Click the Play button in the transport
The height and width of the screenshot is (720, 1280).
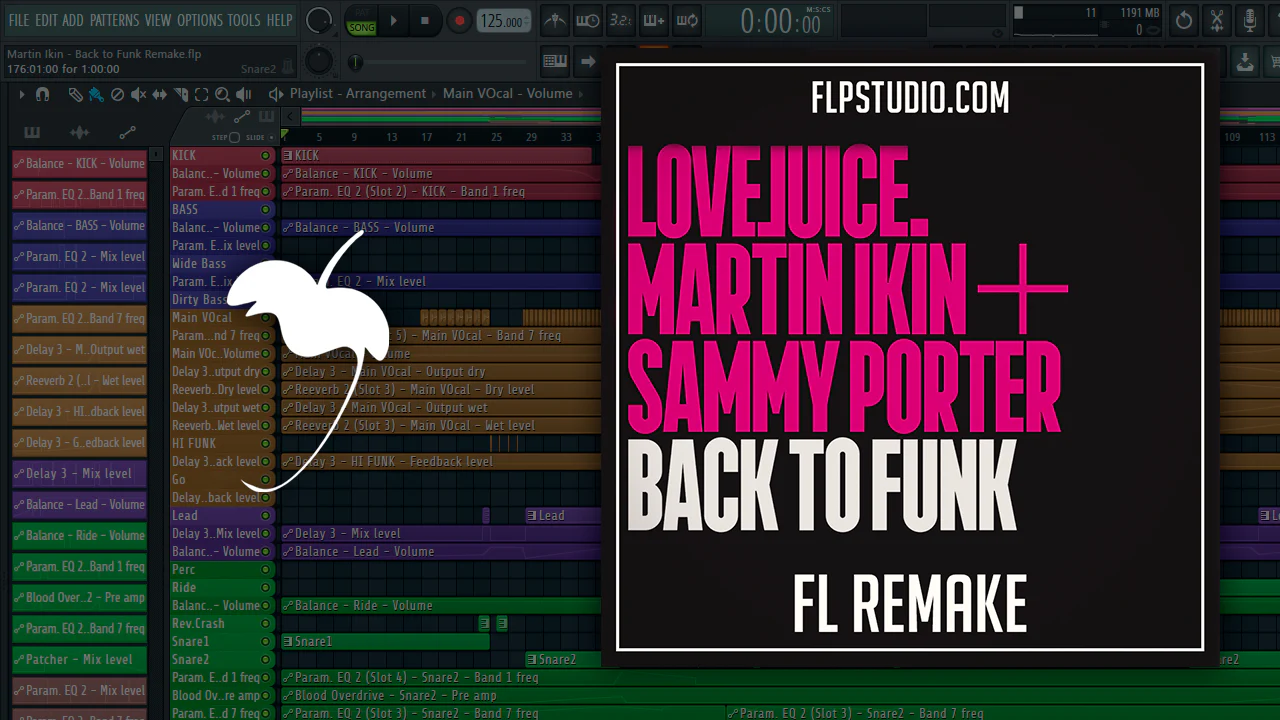(393, 20)
